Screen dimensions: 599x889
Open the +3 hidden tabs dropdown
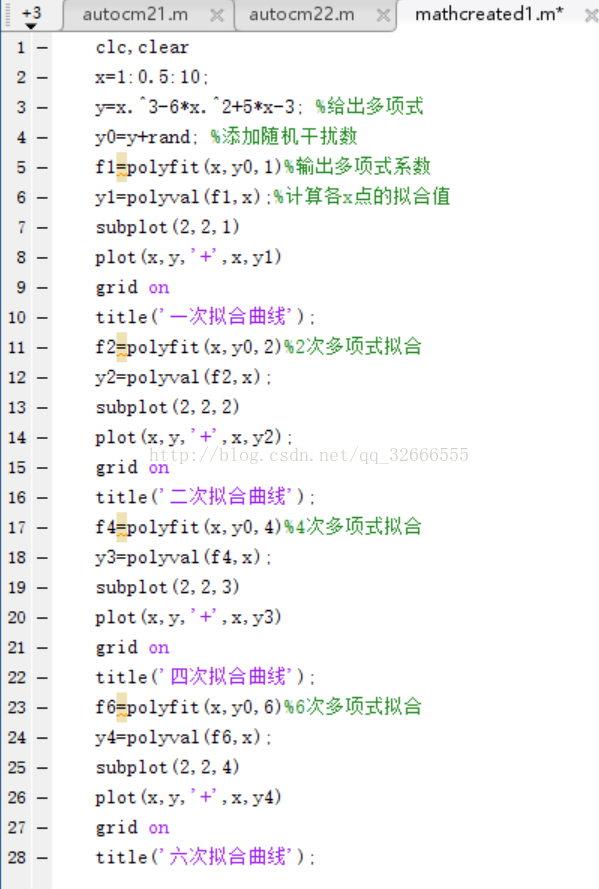(31, 16)
